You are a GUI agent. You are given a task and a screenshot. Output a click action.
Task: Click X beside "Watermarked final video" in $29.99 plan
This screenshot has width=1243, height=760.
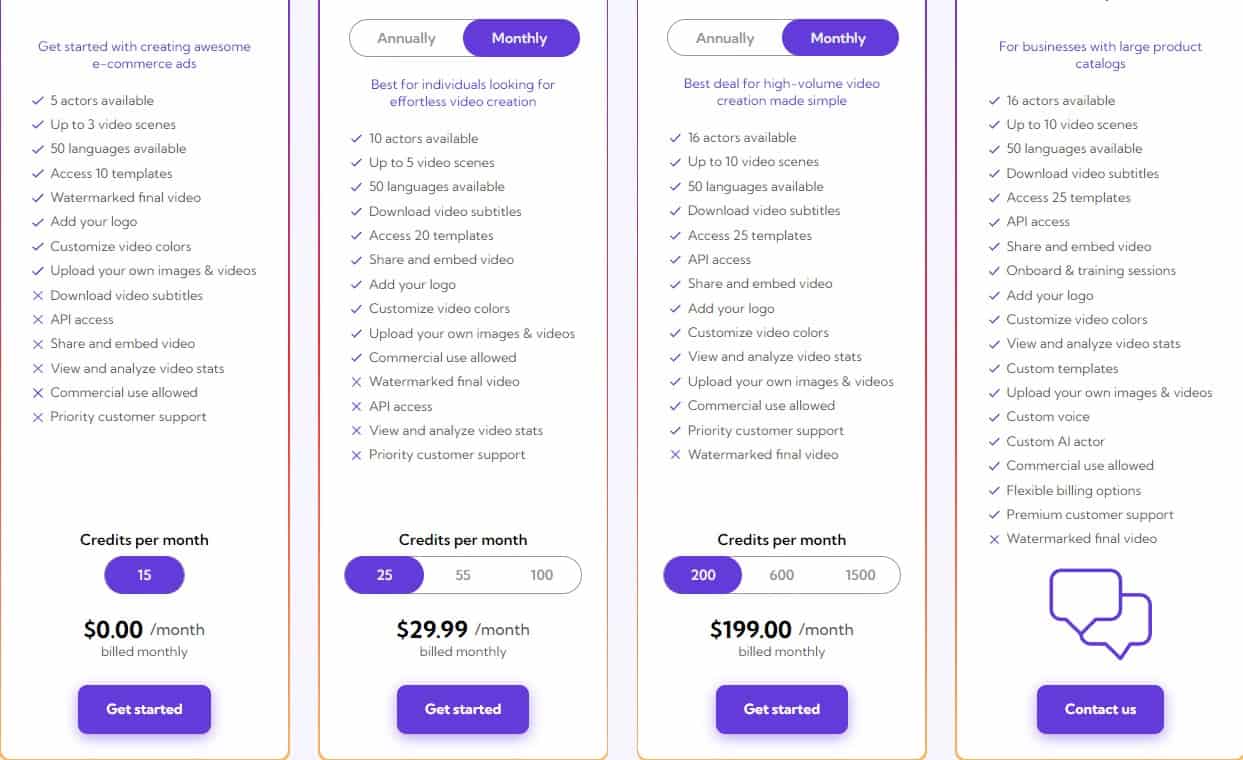[x=357, y=381]
